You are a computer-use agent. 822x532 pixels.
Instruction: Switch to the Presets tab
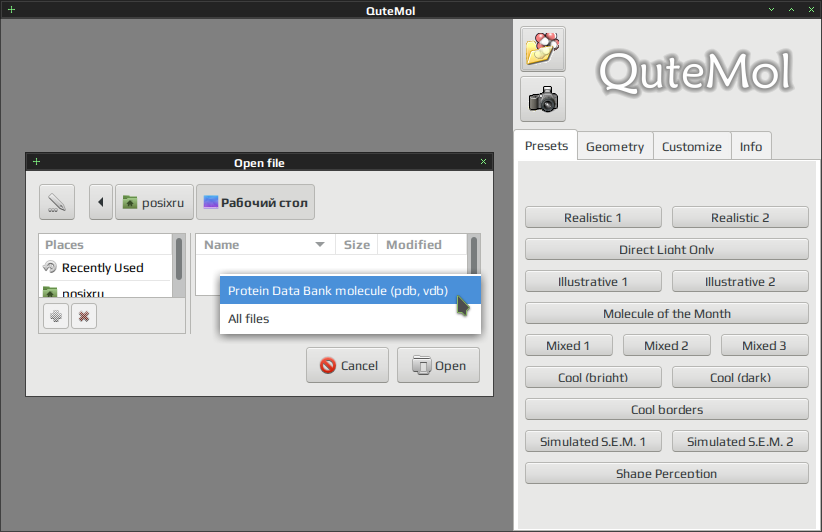[546, 145]
